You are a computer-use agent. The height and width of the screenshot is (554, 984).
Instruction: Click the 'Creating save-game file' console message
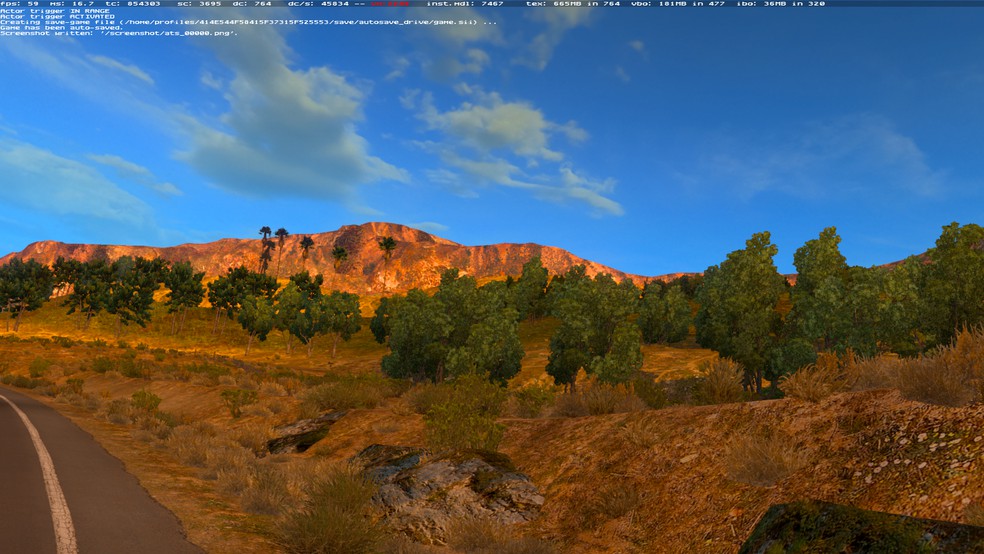coord(248,22)
